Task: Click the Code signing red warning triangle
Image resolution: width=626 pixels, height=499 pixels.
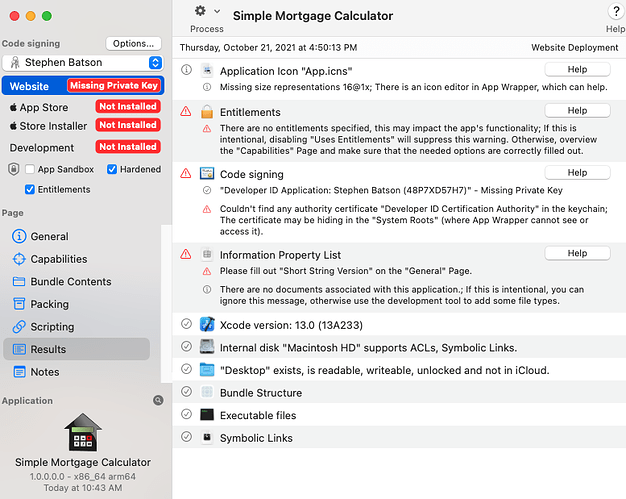Action: (x=186, y=173)
